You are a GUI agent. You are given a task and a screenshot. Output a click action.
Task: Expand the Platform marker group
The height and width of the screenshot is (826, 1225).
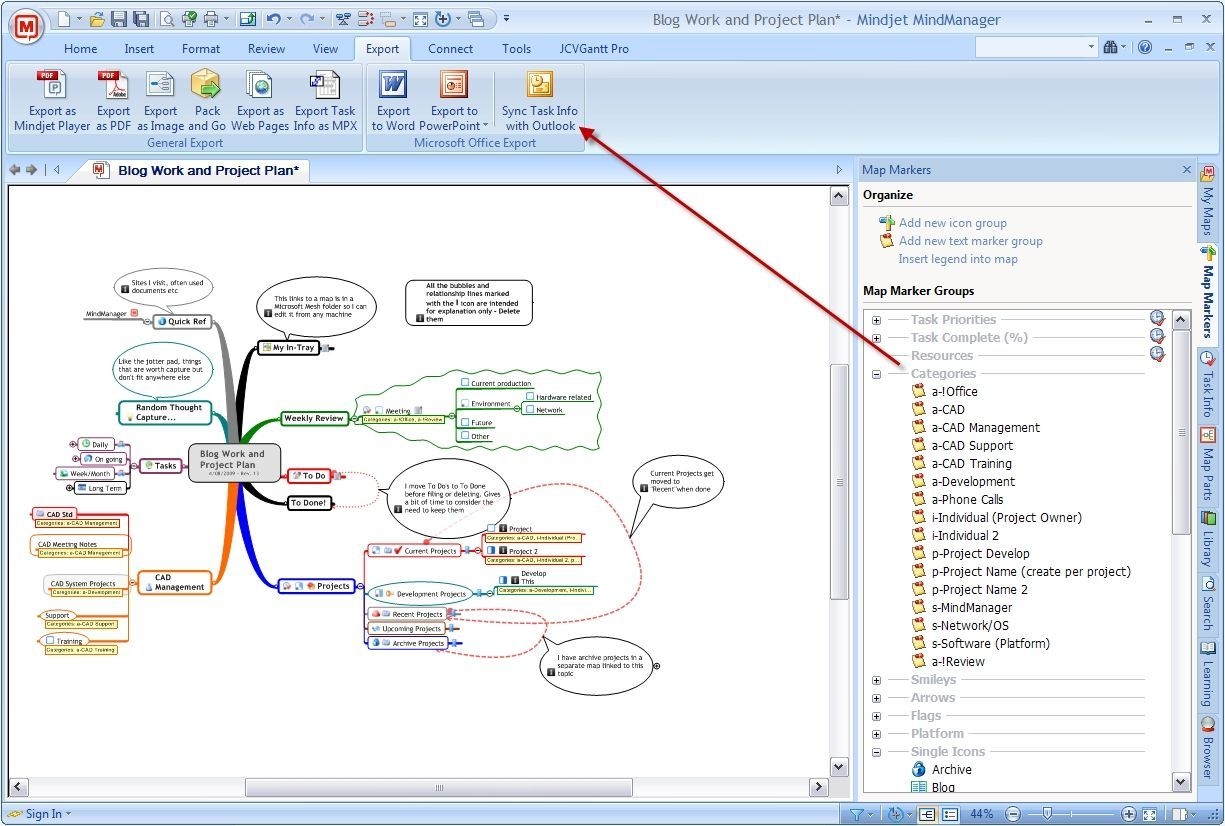tap(877, 734)
